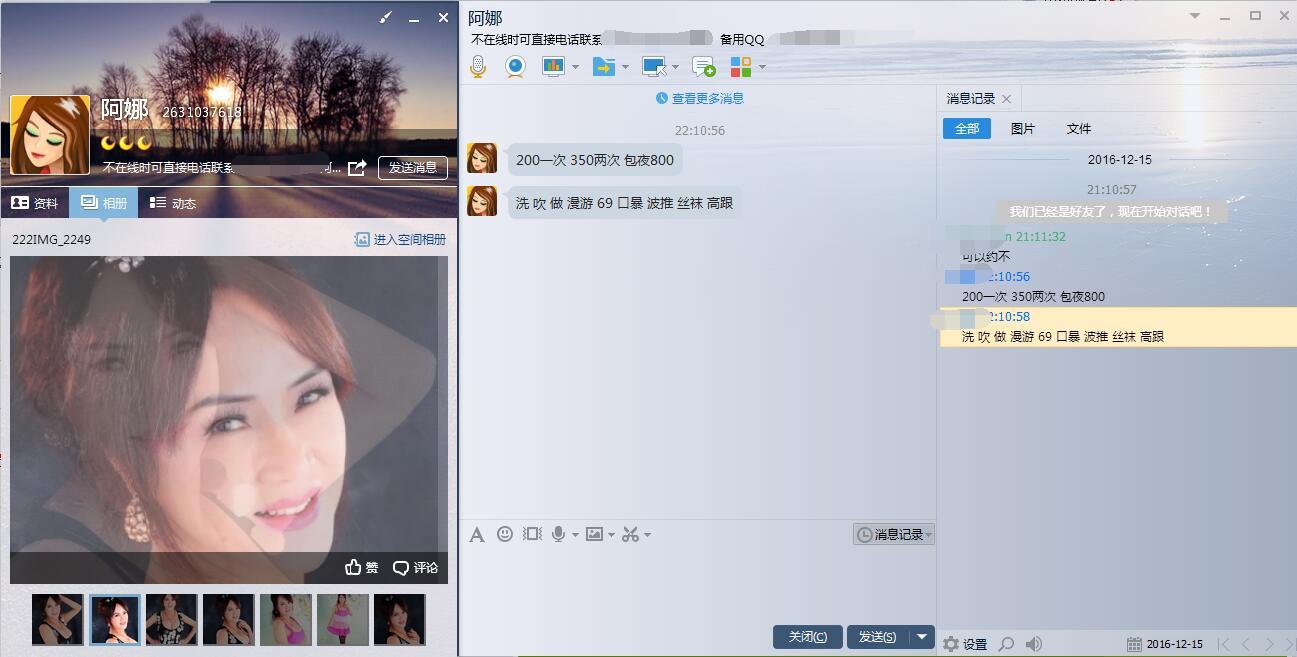Click the send file folder icon

[x=603, y=67]
